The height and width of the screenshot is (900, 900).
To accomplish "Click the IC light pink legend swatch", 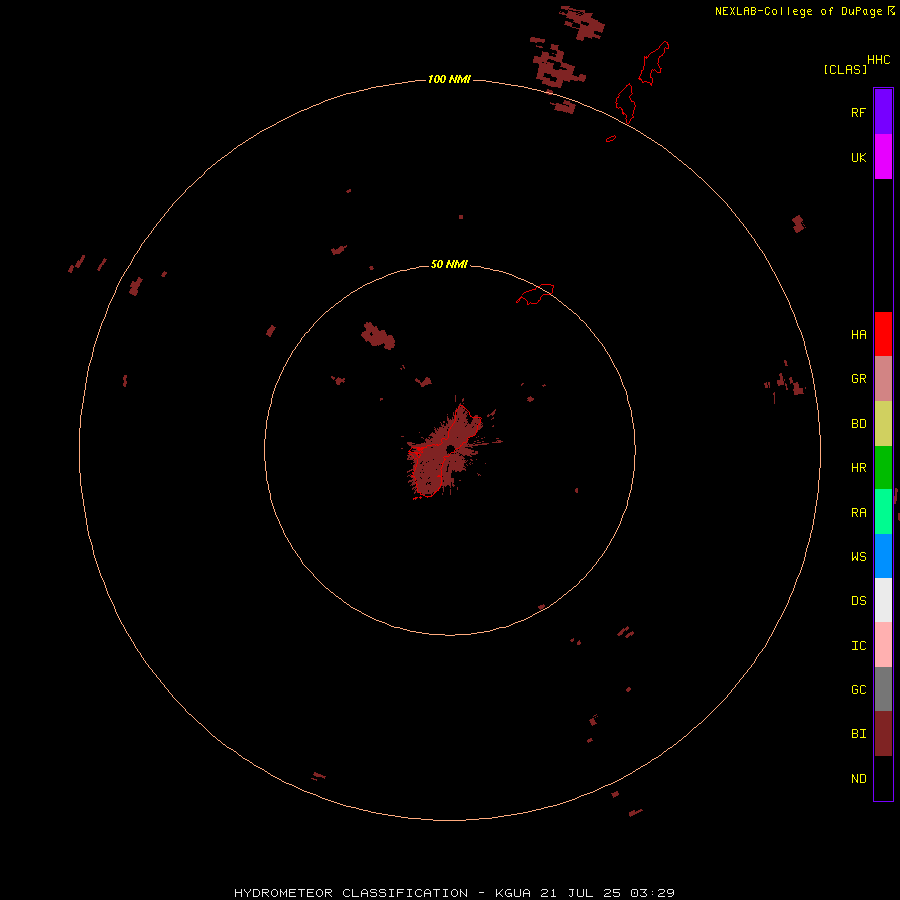I will tap(883, 645).
